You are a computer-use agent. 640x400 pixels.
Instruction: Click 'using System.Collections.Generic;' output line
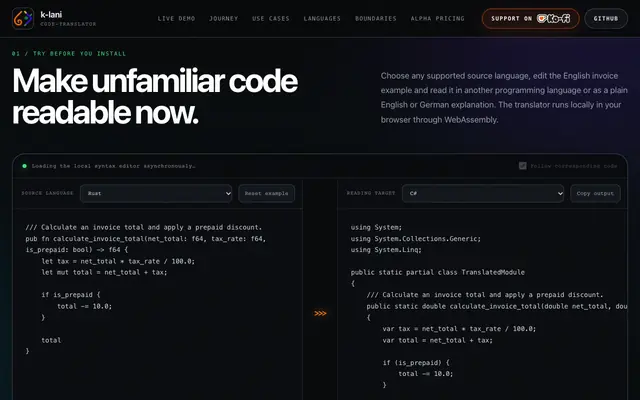[x=416, y=239]
